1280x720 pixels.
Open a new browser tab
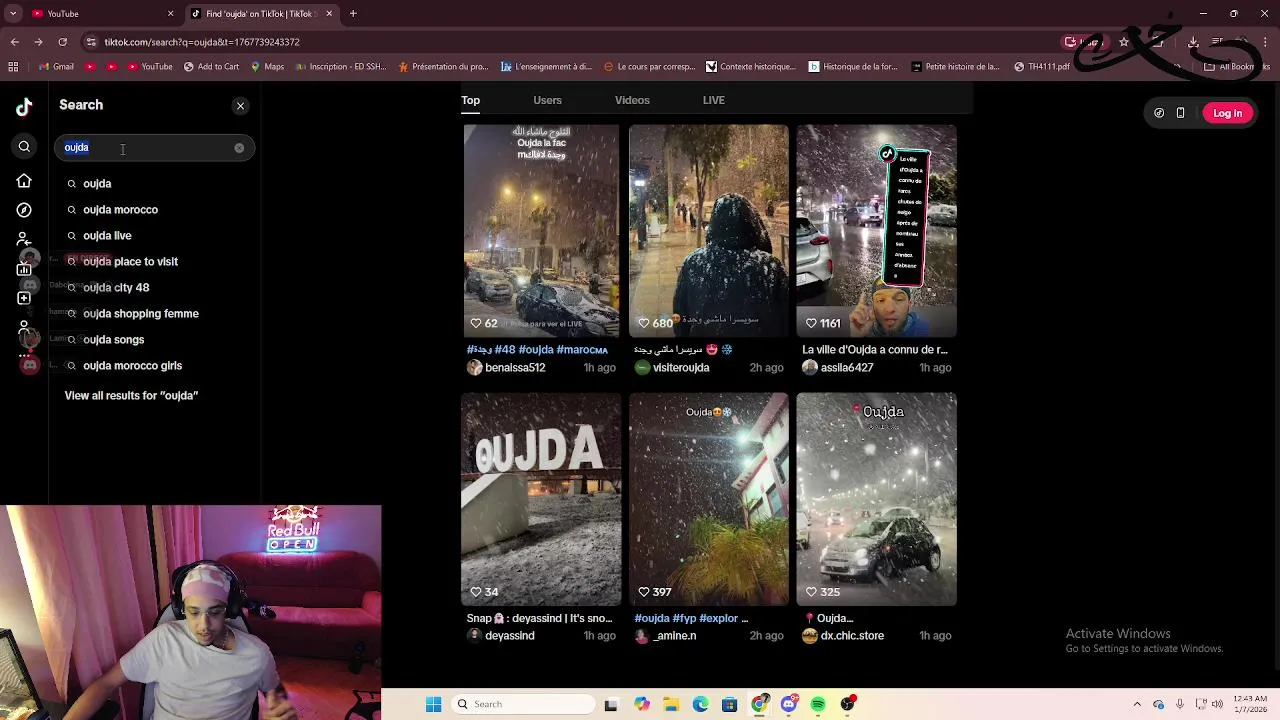click(x=353, y=13)
